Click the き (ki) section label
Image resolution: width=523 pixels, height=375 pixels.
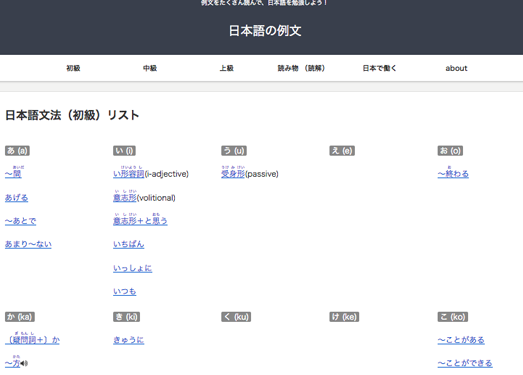(x=126, y=317)
